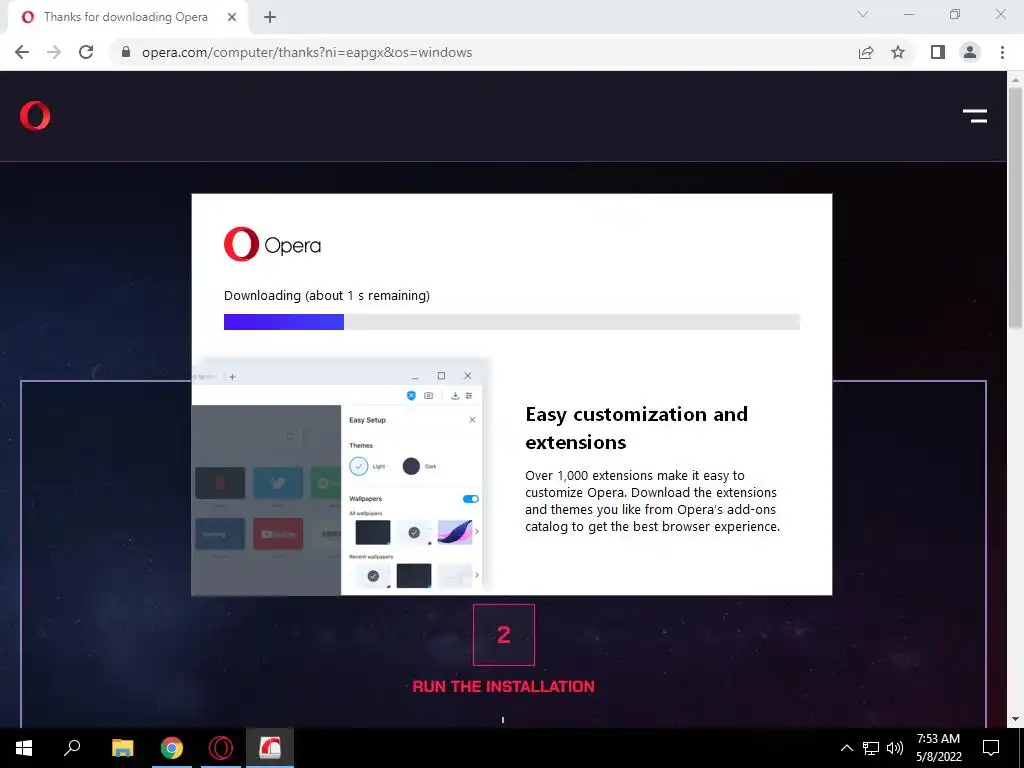The image size is (1024, 768).
Task: Reload the current page
Action: [x=86, y=52]
